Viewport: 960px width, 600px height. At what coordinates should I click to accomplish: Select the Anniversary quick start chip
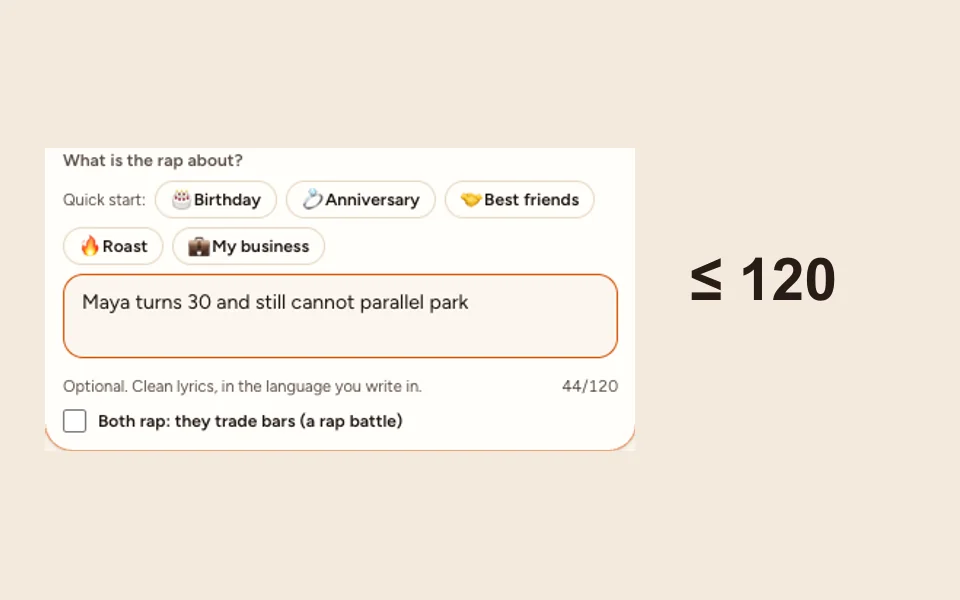361,200
